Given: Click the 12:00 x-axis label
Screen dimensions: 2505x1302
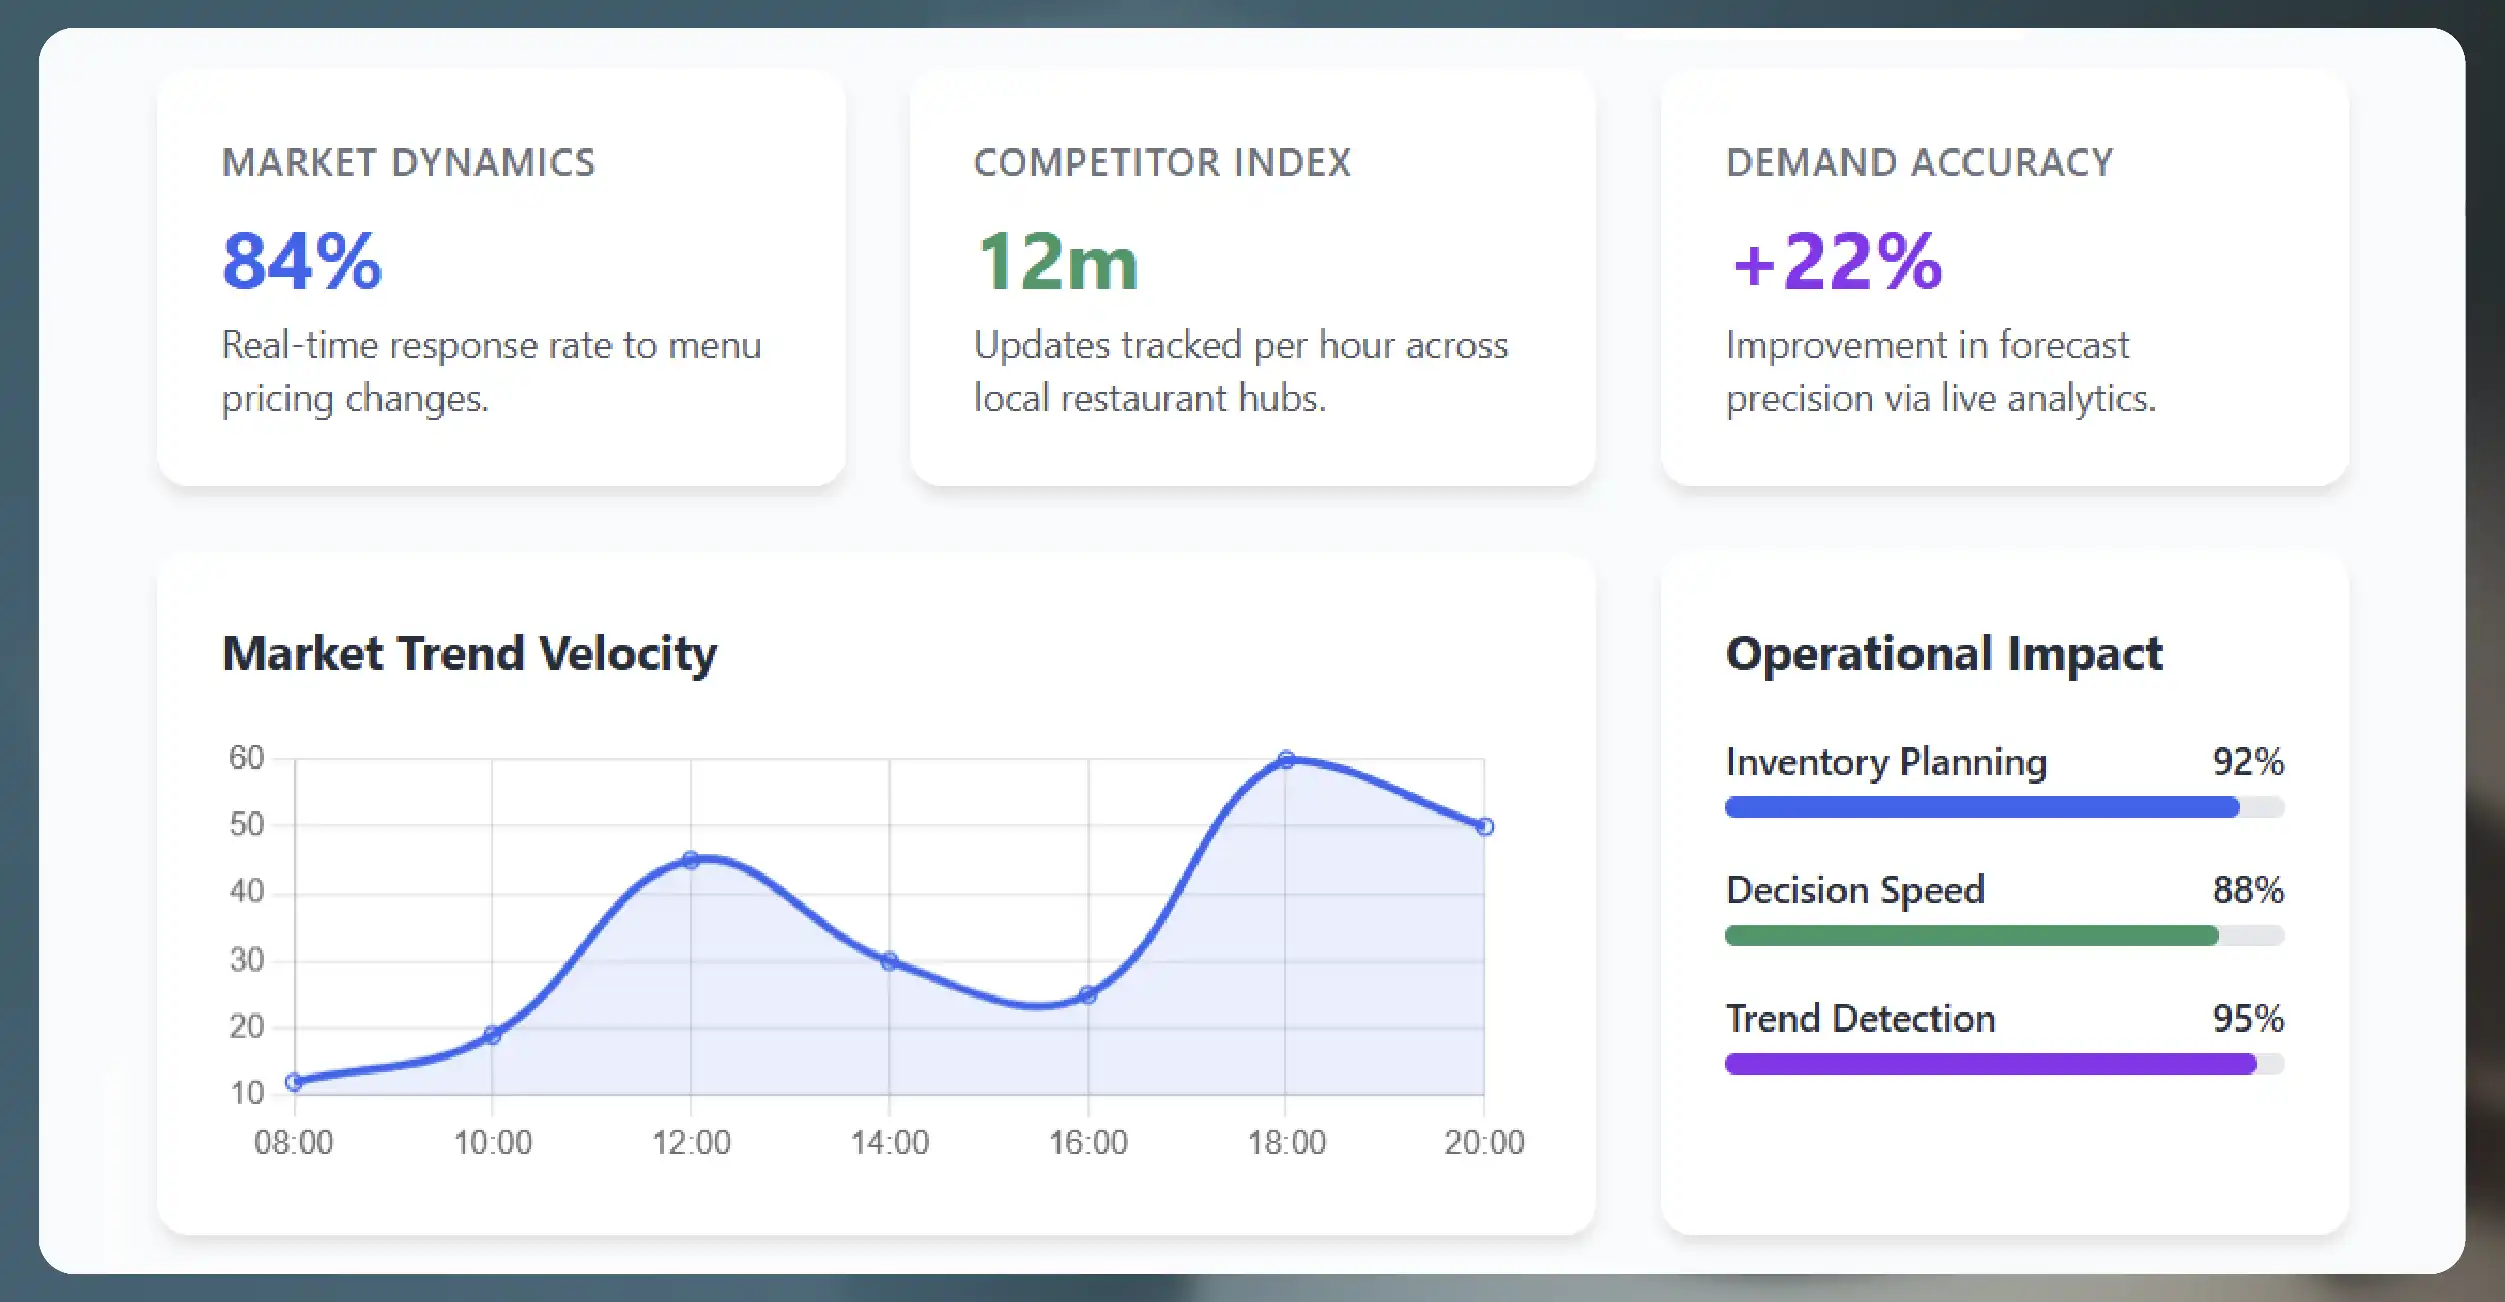Looking at the screenshot, I should pos(691,1143).
